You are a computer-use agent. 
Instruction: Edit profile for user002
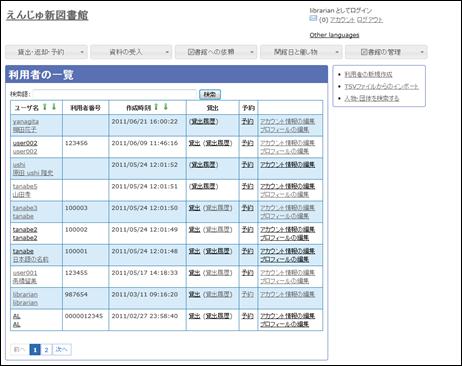(x=284, y=151)
